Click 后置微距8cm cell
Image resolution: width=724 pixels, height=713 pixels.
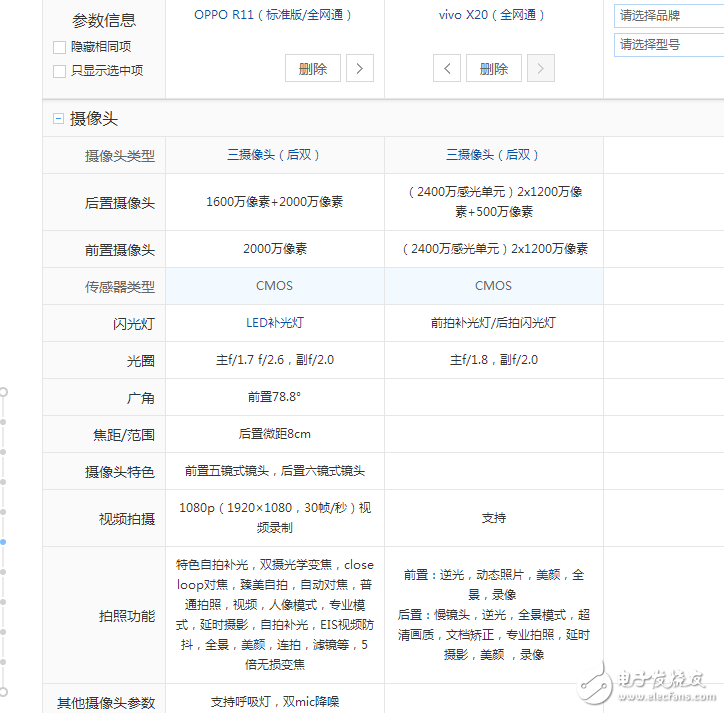[x=275, y=434]
